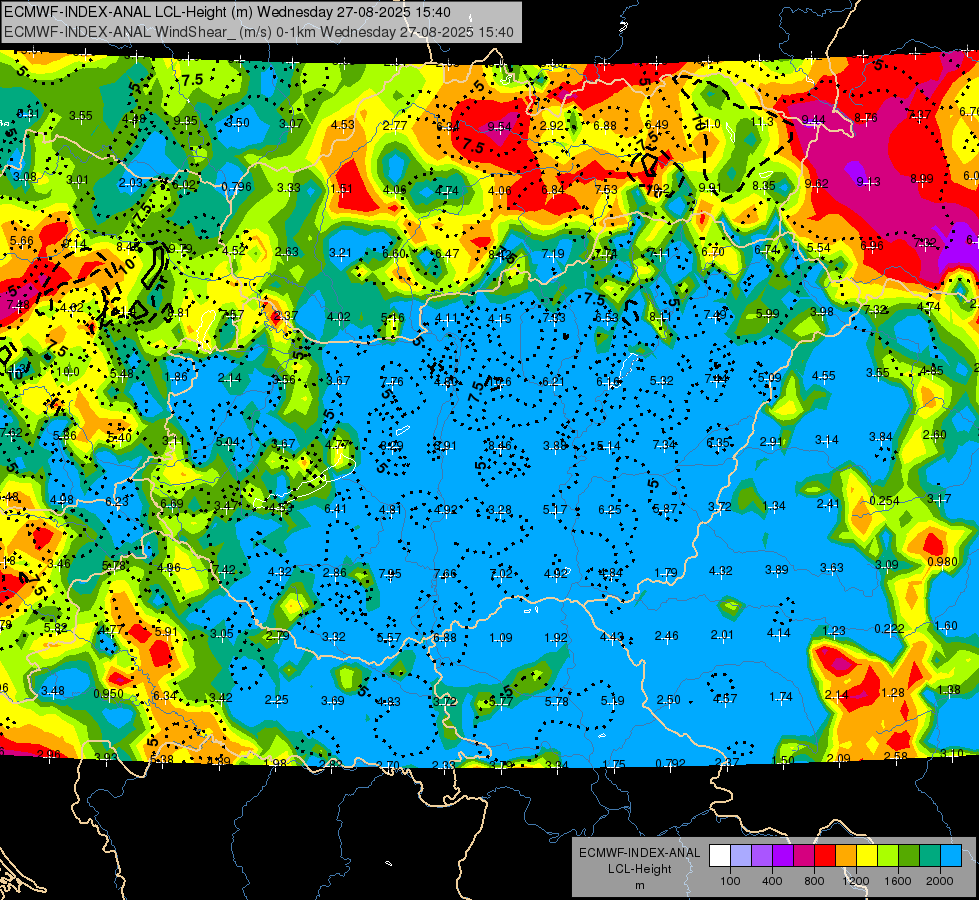Screen dimensions: 979x900
Task: Click the wind shear value '1.74'
Action: click(x=780, y=696)
